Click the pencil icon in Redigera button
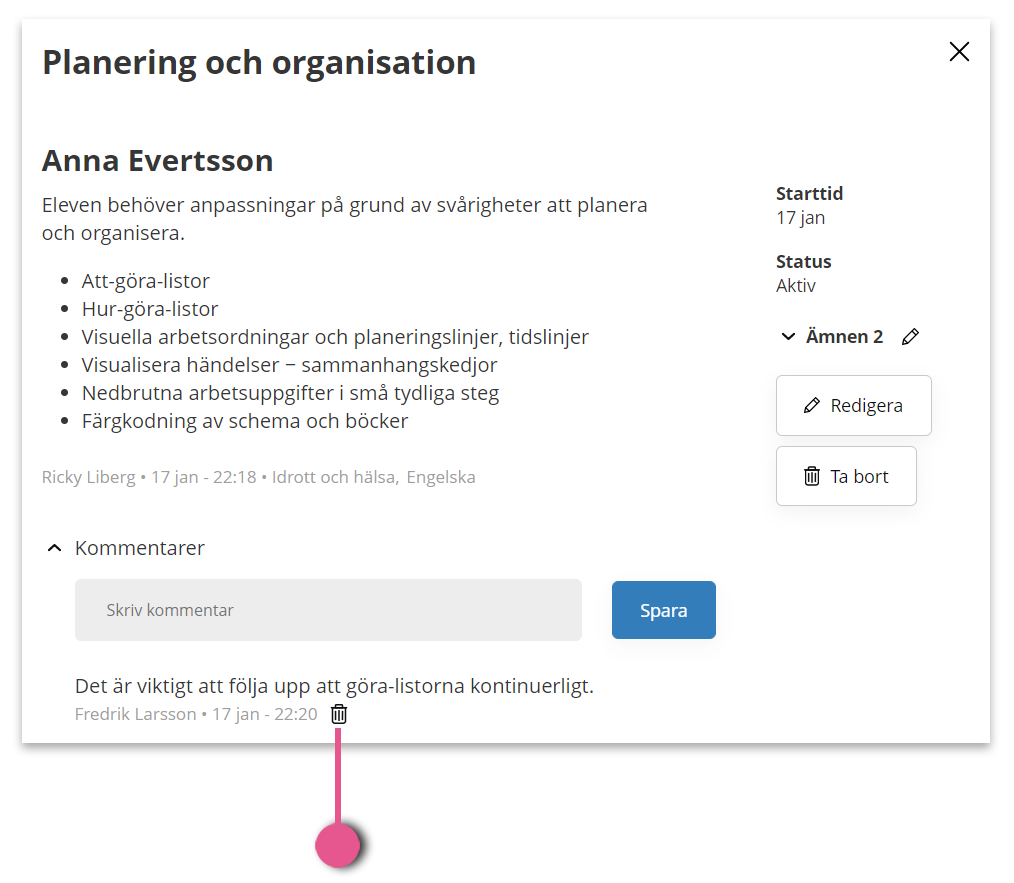The height and width of the screenshot is (883, 1014). coord(812,406)
